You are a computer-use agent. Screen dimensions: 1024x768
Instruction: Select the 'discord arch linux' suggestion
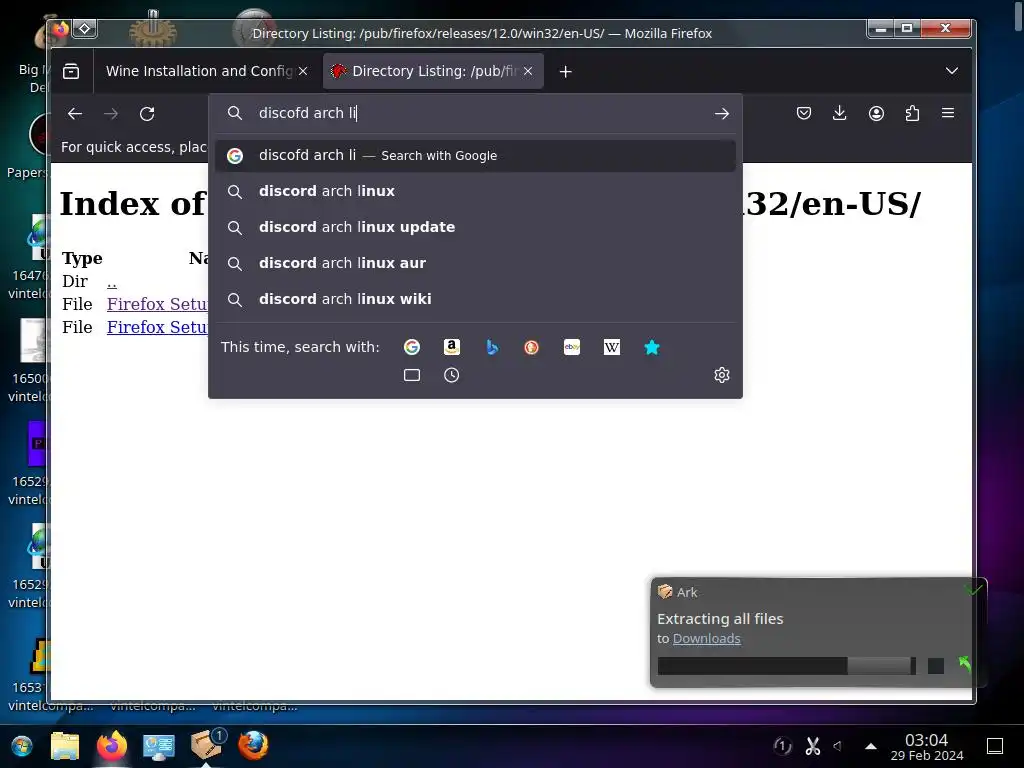(475, 191)
